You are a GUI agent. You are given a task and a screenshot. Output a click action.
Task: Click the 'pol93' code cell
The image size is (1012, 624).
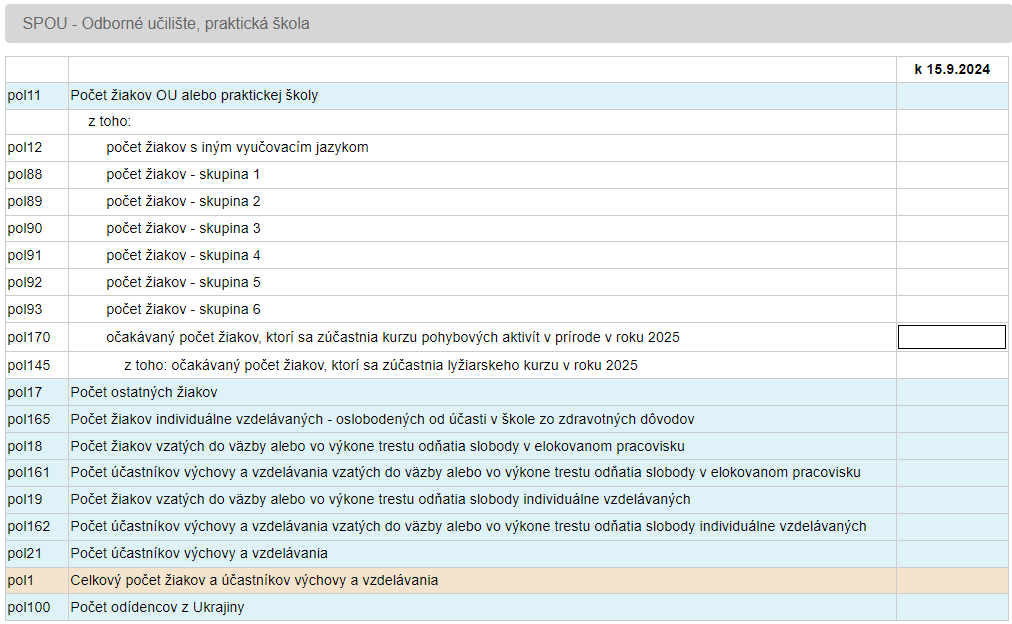[x=37, y=310]
